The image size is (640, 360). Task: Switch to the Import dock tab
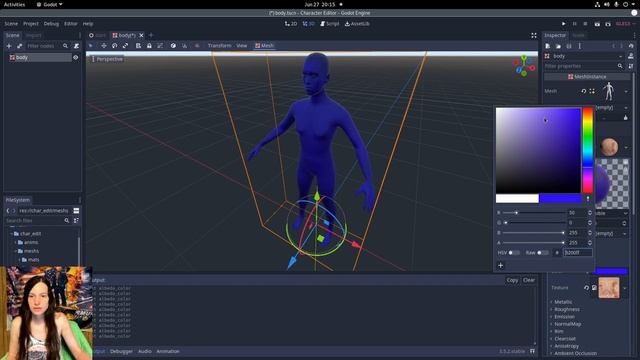click(x=33, y=36)
